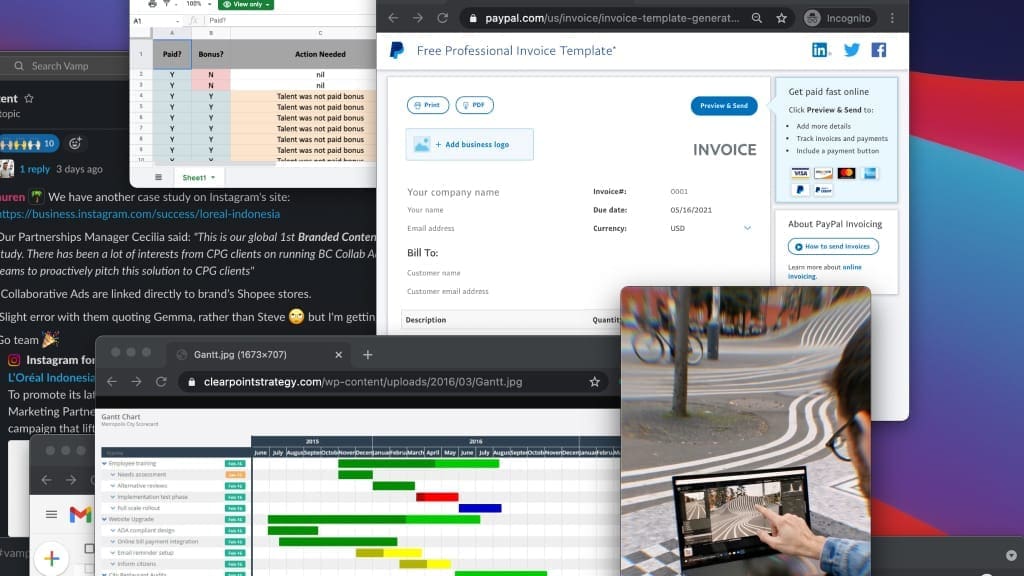This screenshot has height=576, width=1024.
Task: Reload the Gantt.jpg page in Chrome
Action: click(160, 382)
